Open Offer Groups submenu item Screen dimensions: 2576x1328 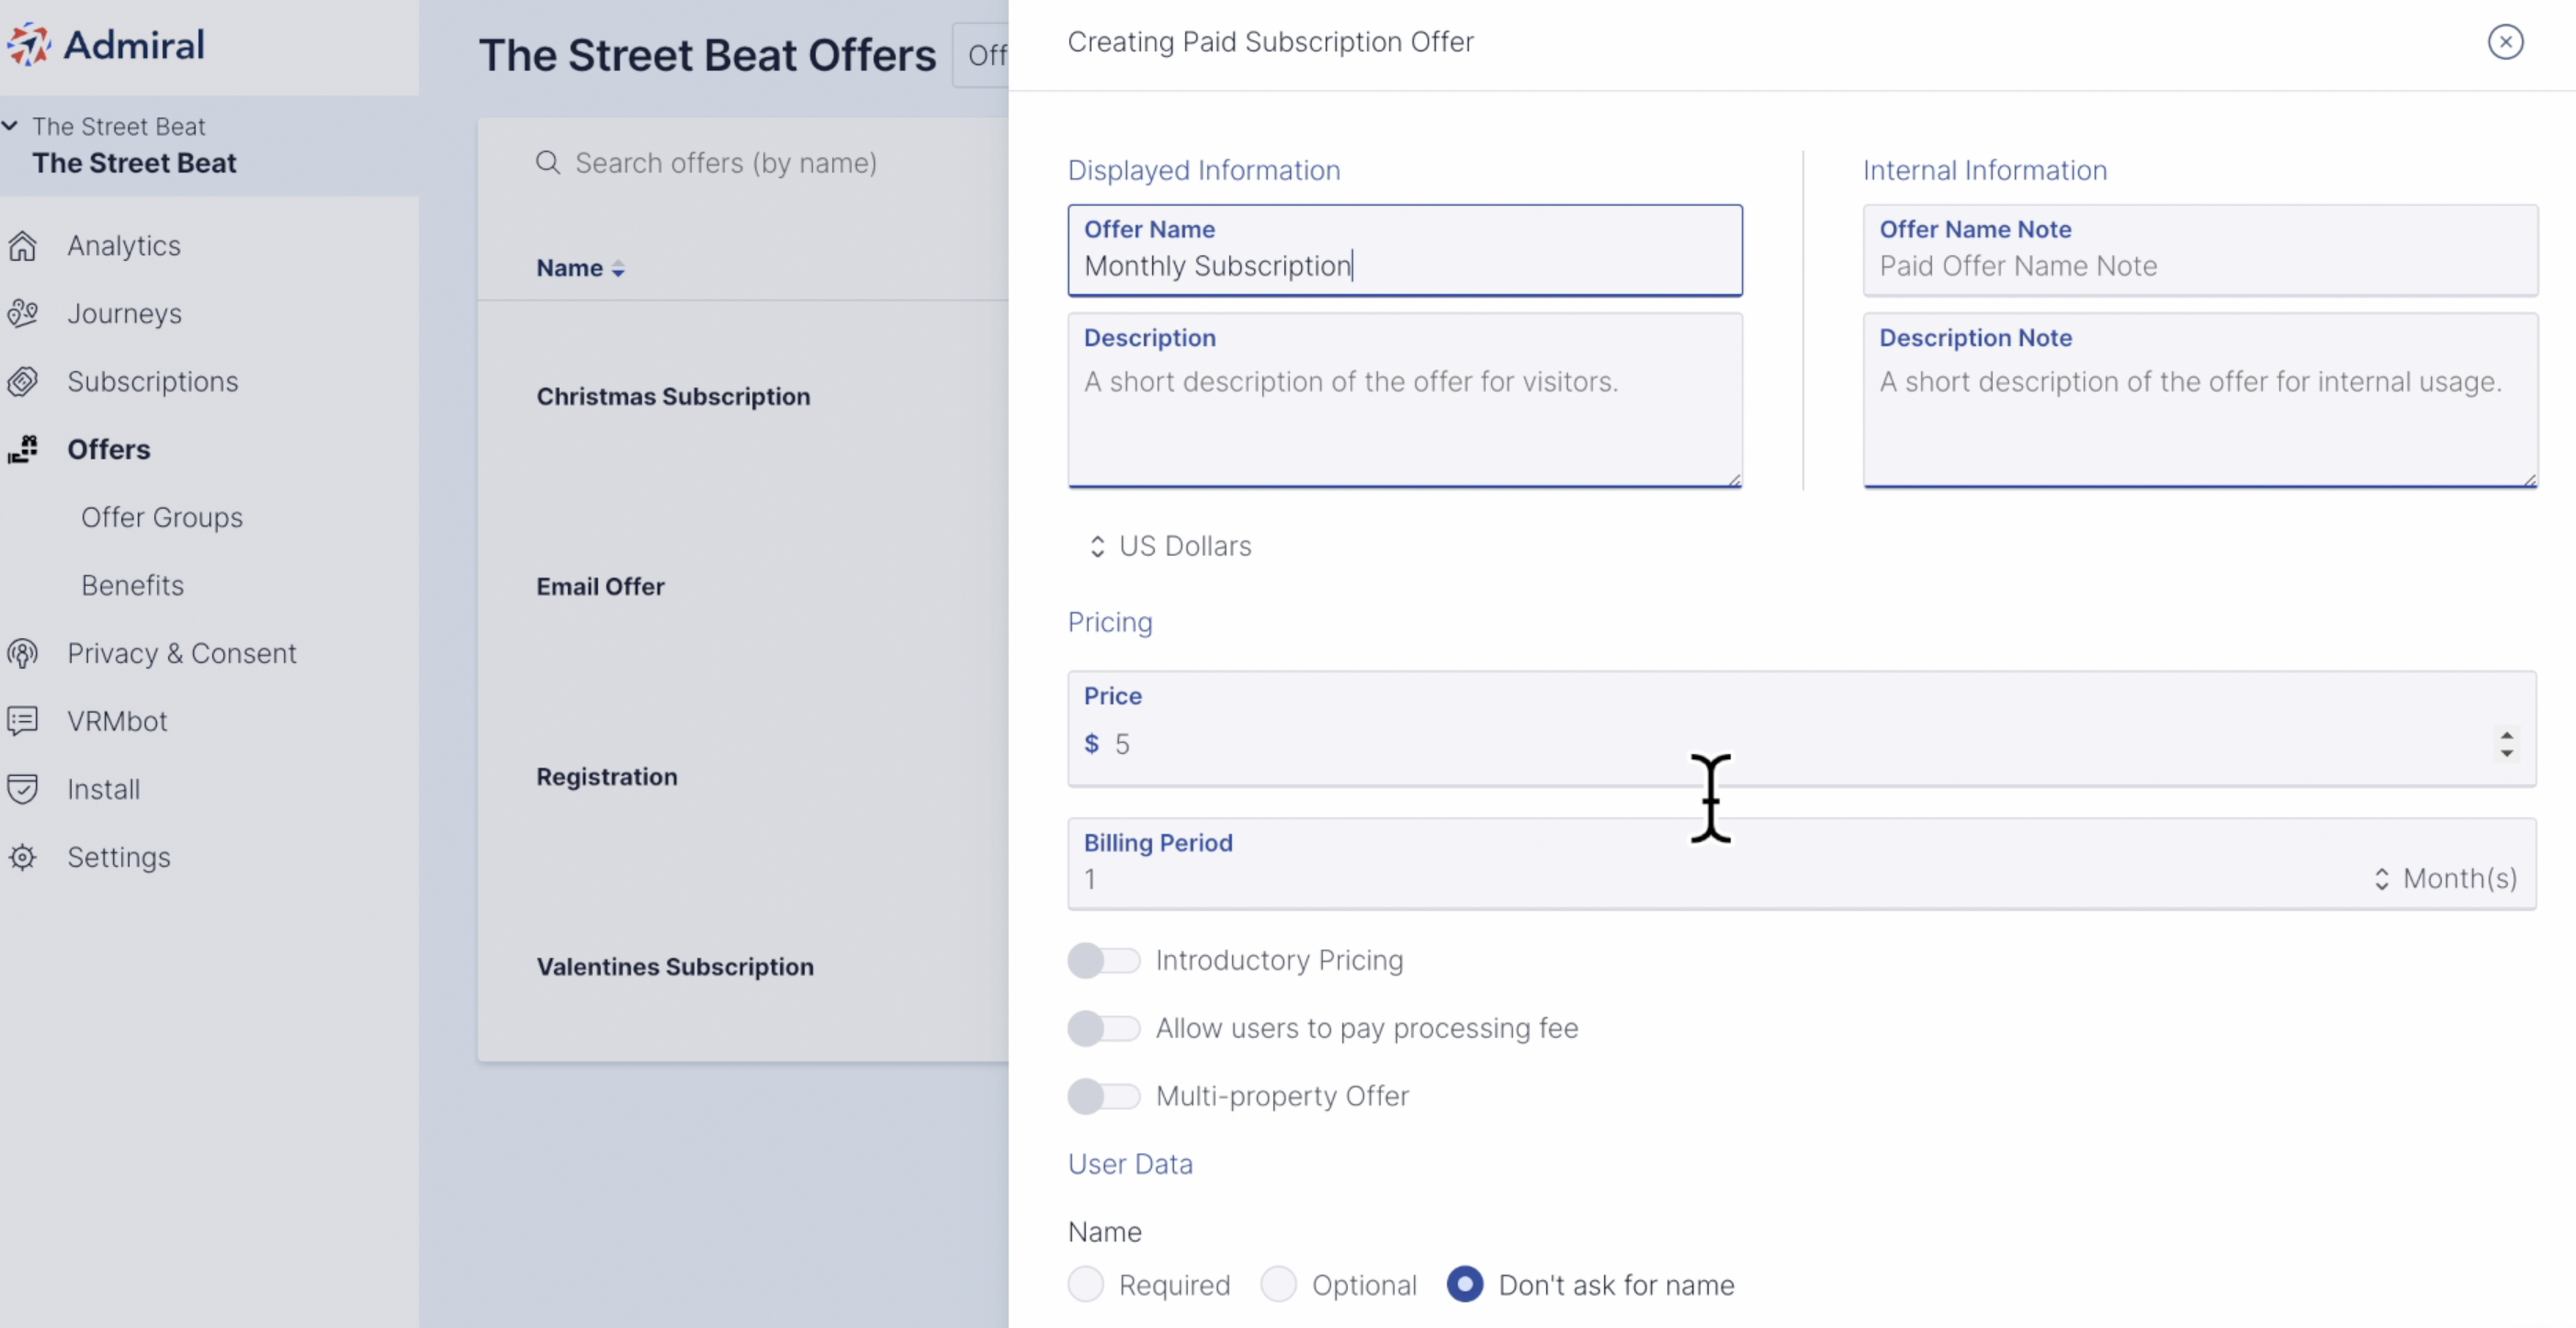click(162, 517)
